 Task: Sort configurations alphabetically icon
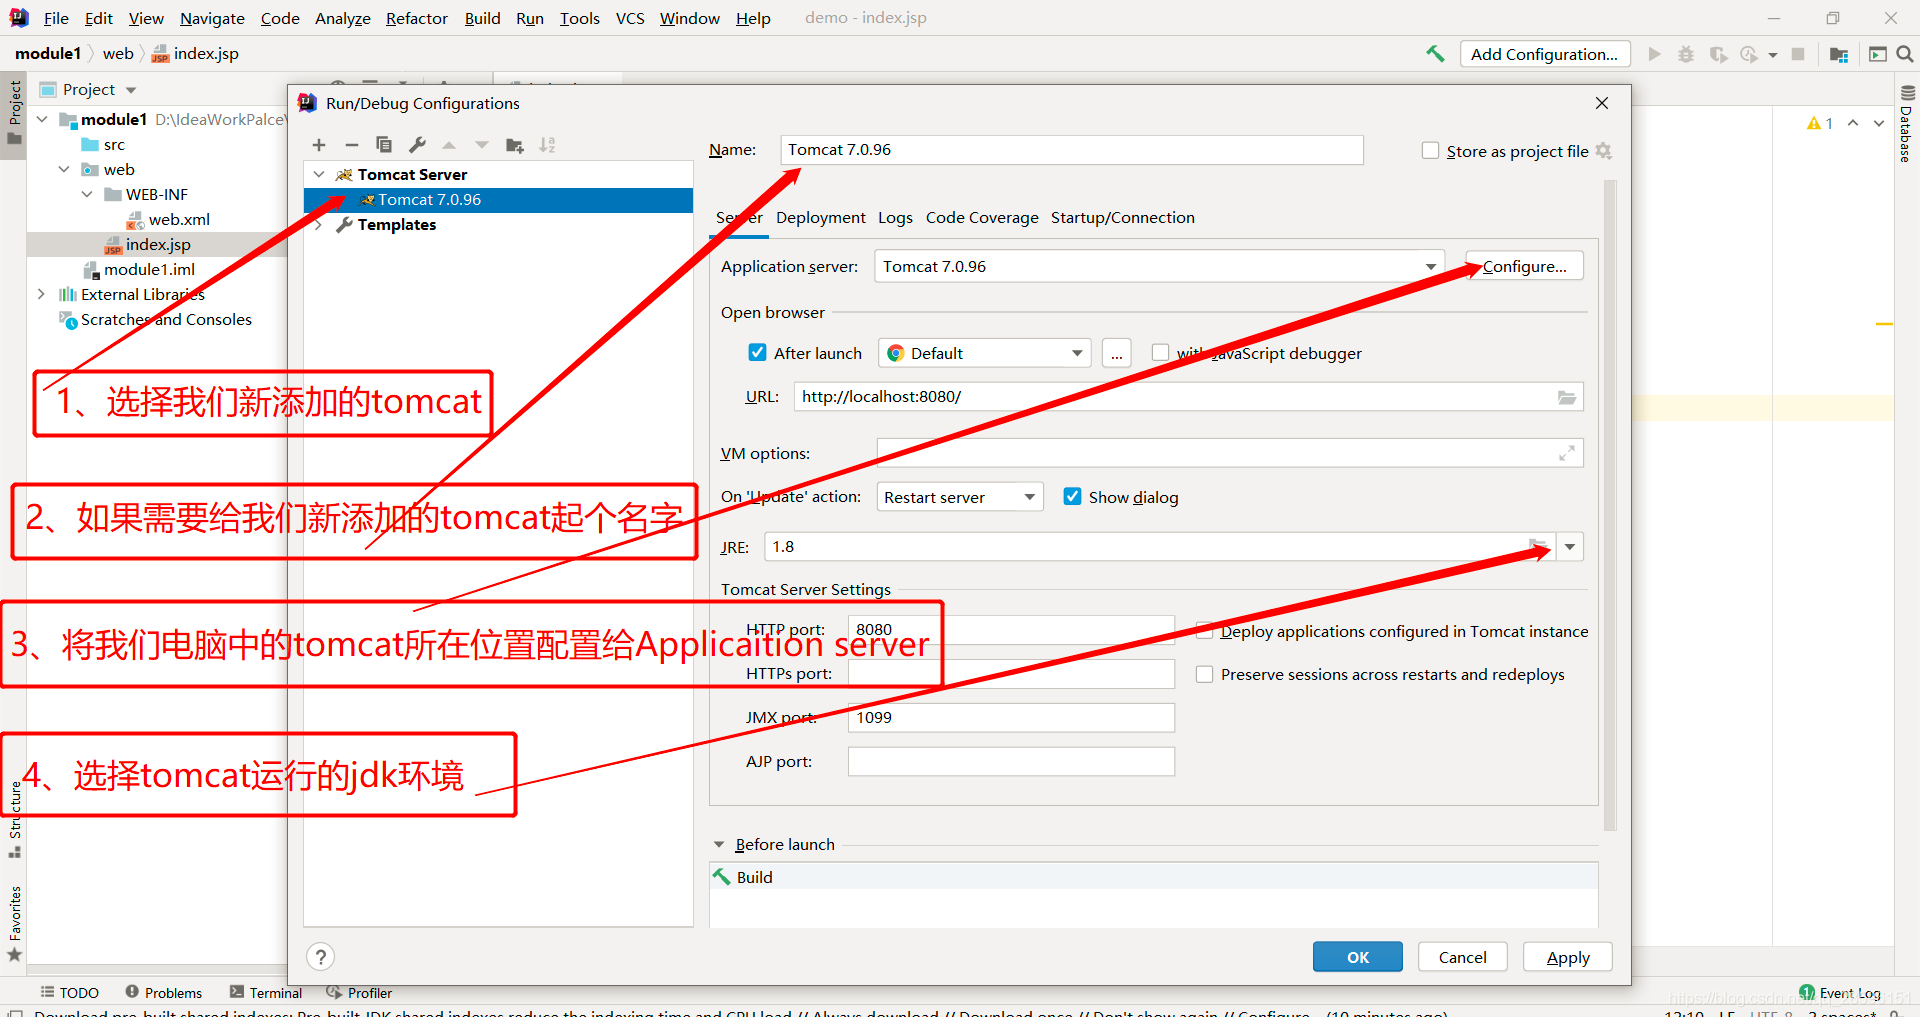click(547, 145)
